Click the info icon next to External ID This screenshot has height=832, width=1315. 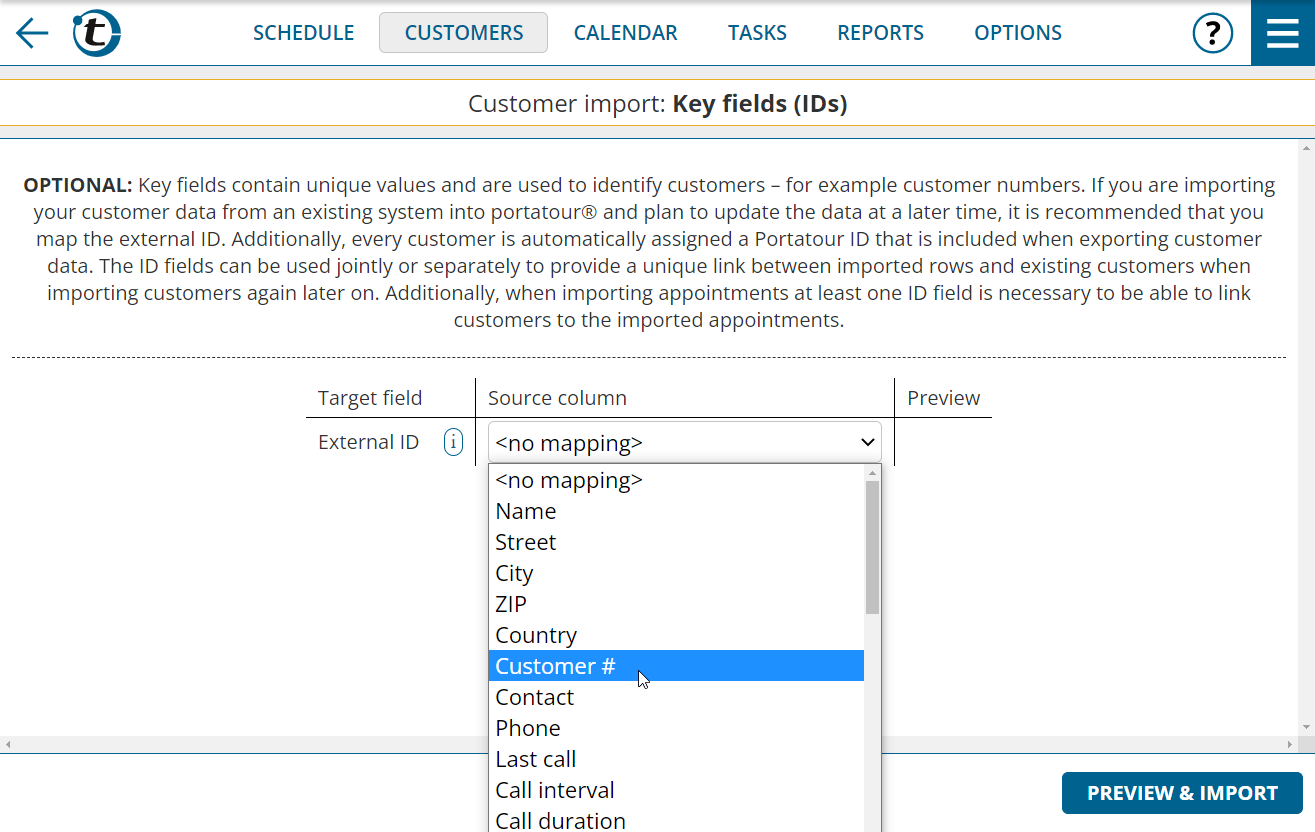[453, 441]
